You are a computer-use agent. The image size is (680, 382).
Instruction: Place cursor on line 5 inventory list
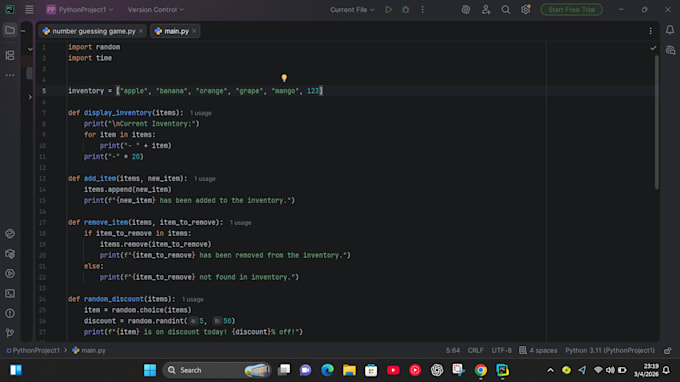click(x=195, y=91)
